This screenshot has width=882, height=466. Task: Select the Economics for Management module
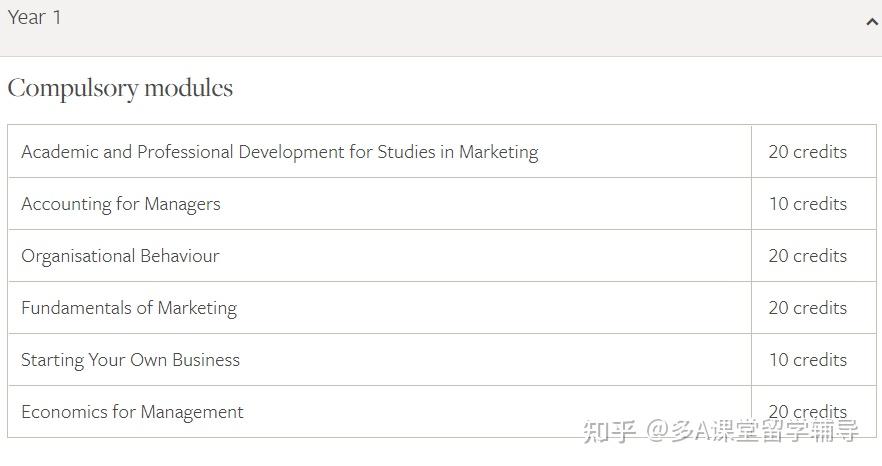point(132,412)
